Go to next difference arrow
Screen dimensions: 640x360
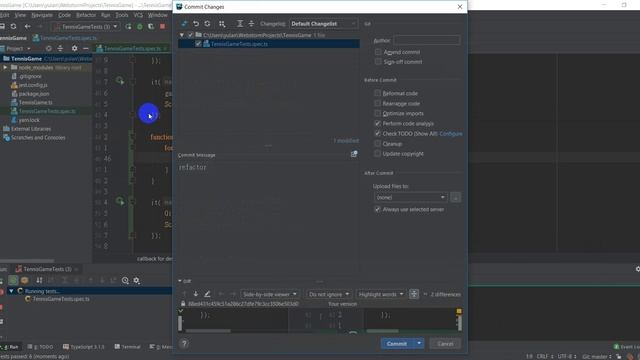click(196, 294)
